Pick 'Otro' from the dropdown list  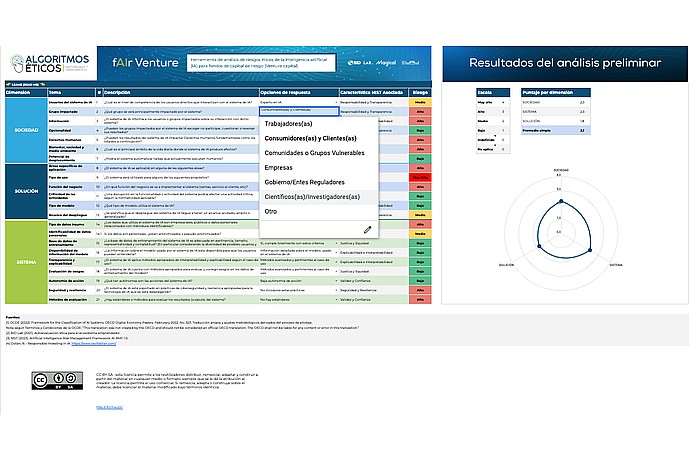click(319, 211)
